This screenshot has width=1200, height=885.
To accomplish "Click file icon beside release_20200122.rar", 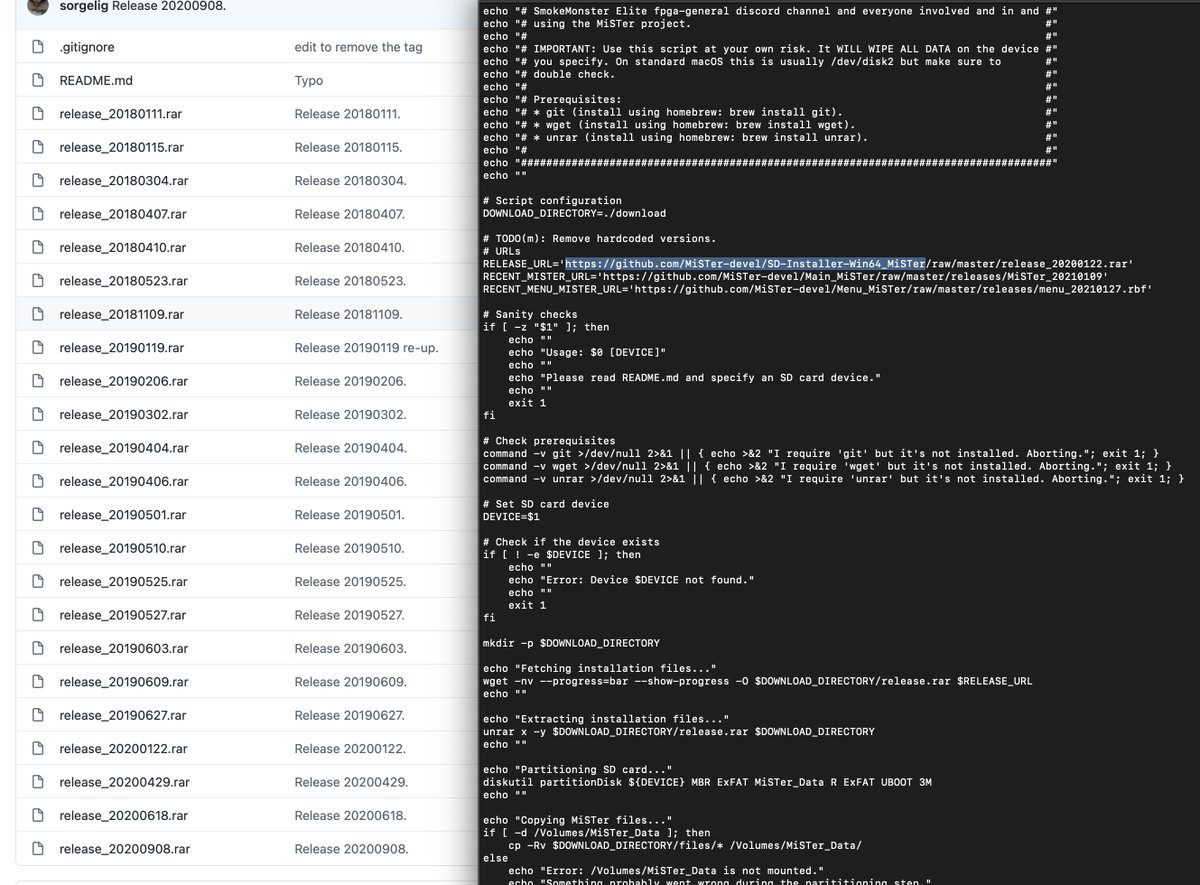I will (x=37, y=748).
